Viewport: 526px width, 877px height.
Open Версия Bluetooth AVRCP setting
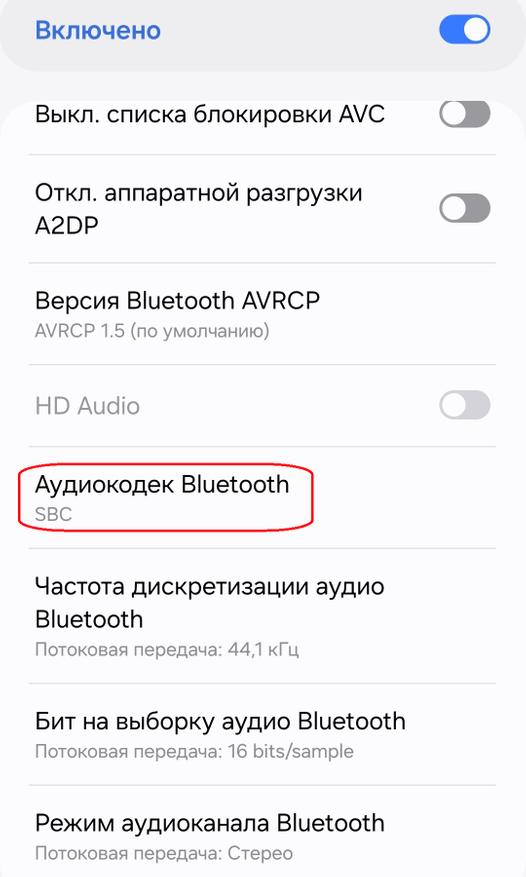coord(262,314)
